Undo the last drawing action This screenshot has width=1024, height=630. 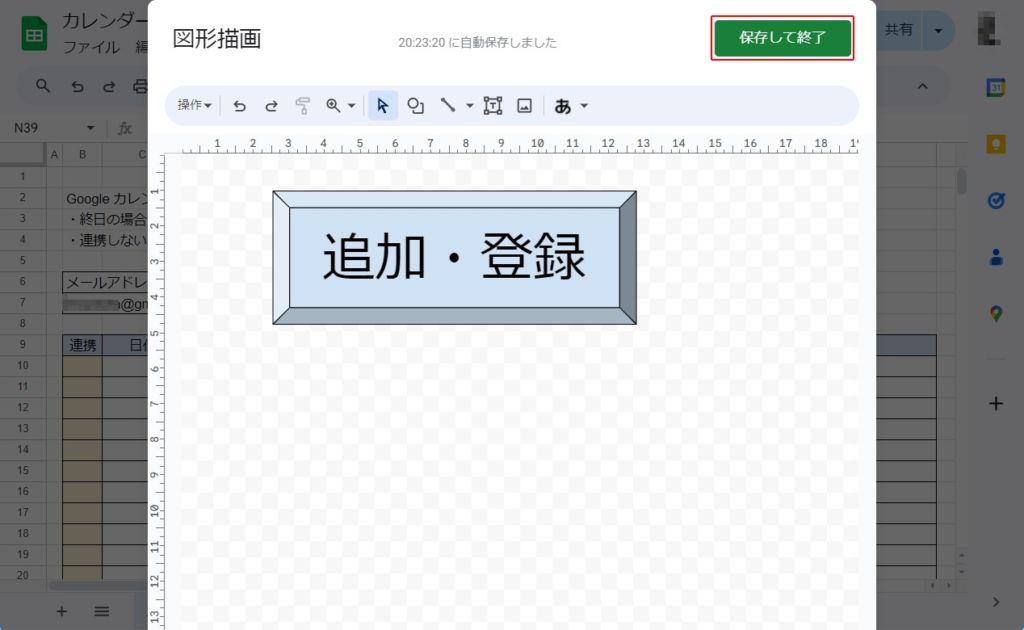[x=239, y=105]
